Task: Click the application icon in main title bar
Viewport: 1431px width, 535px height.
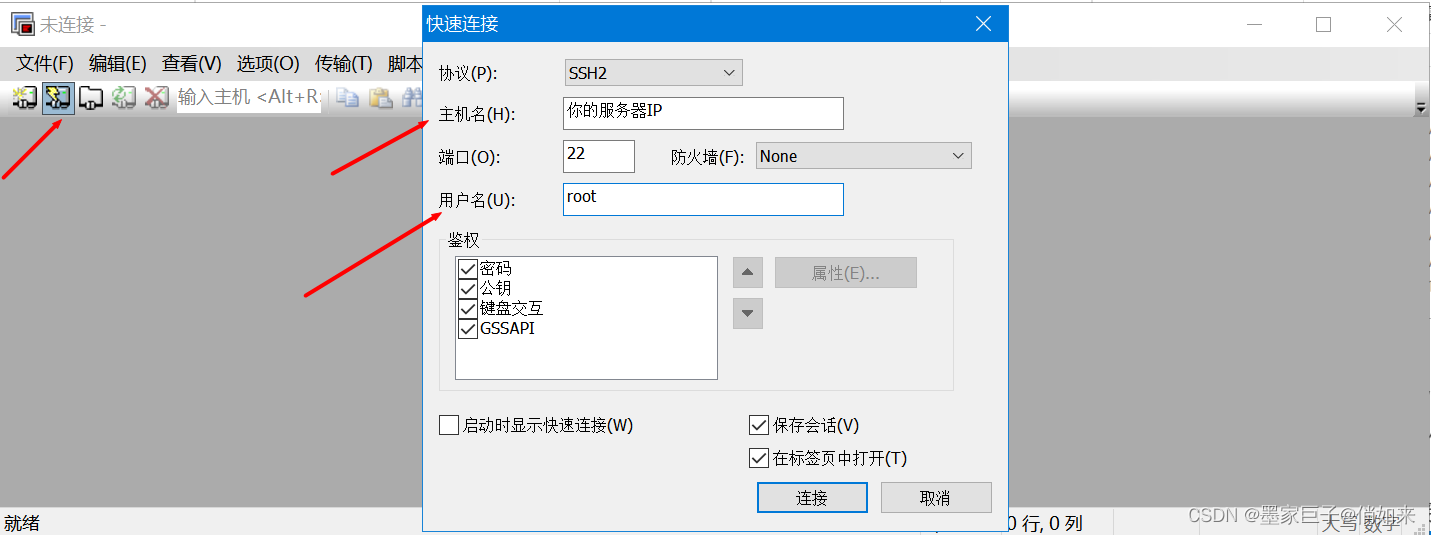Action: click(x=22, y=24)
